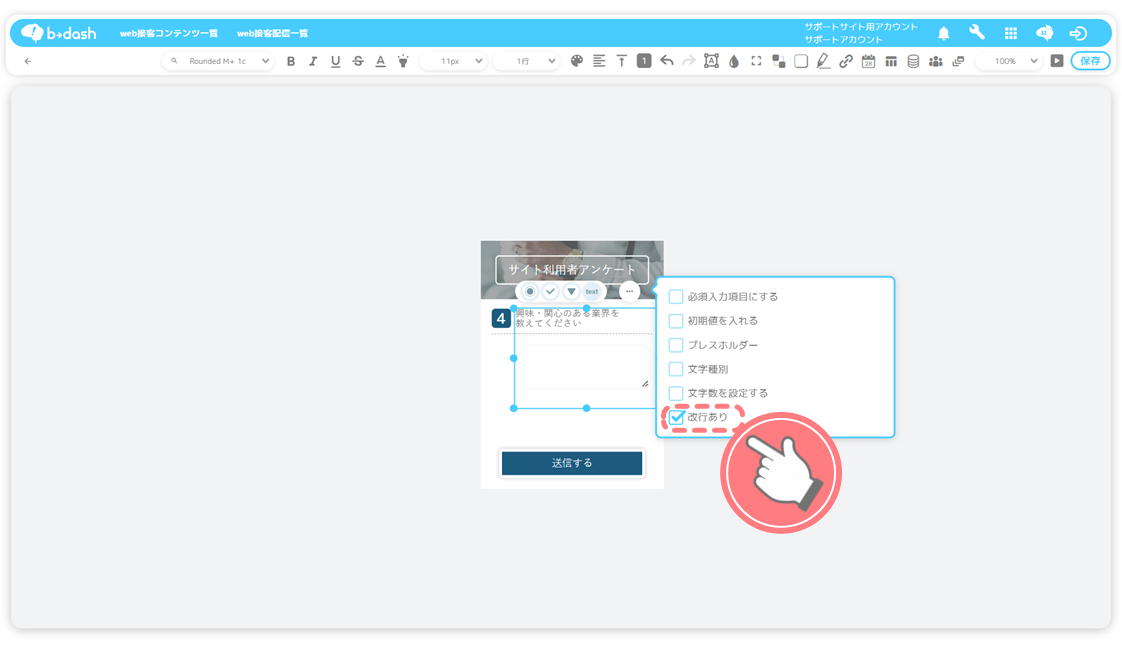Image resolution: width=1122 pixels, height=649 pixels.
Task: Click the fullscreen corners icon
Action: click(x=756, y=61)
